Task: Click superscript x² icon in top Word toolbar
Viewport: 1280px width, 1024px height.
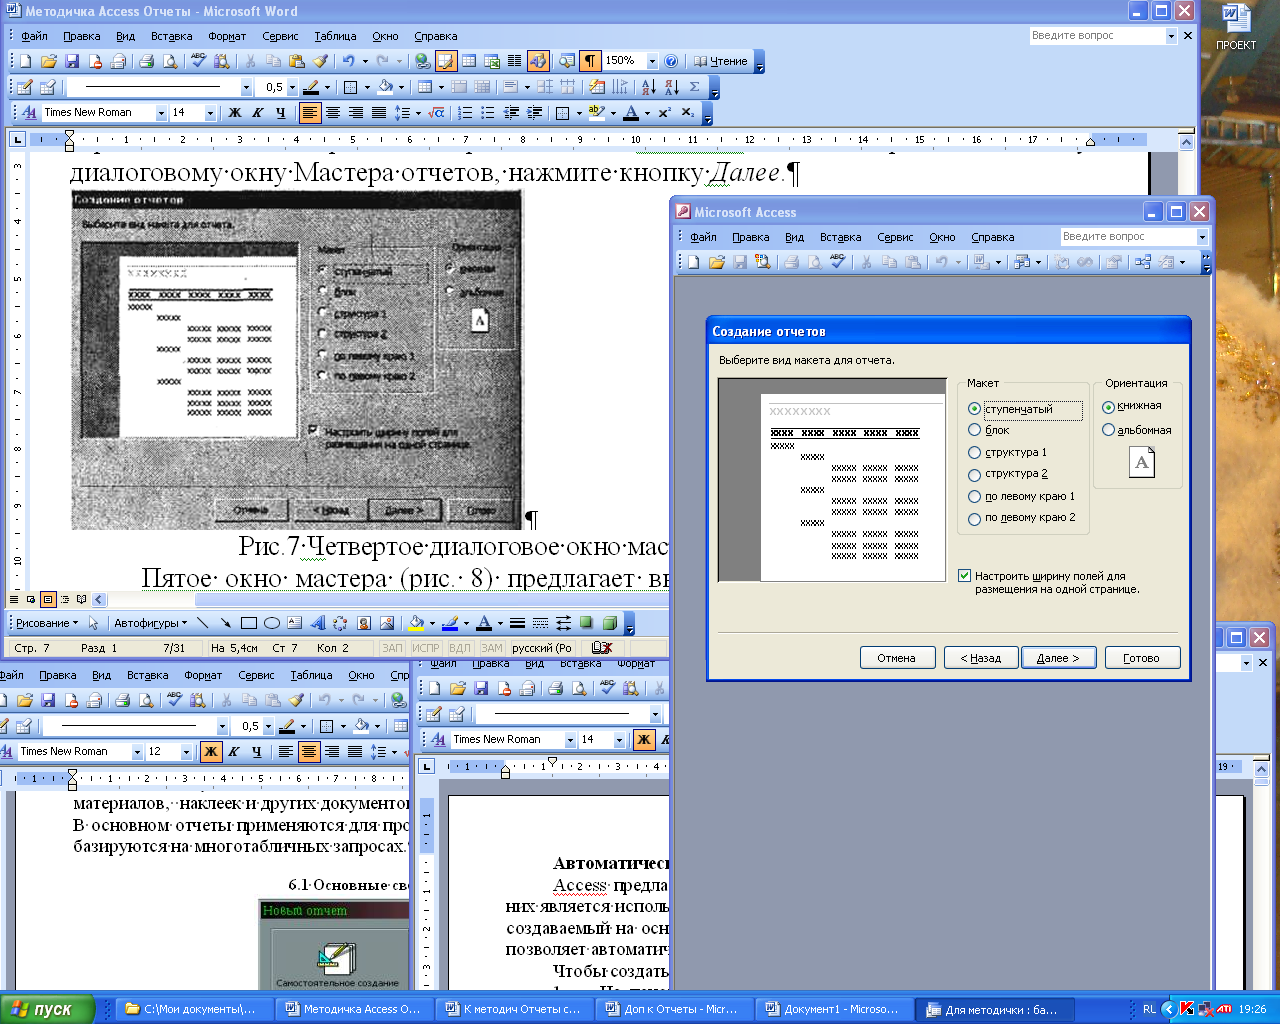Action: [x=664, y=113]
